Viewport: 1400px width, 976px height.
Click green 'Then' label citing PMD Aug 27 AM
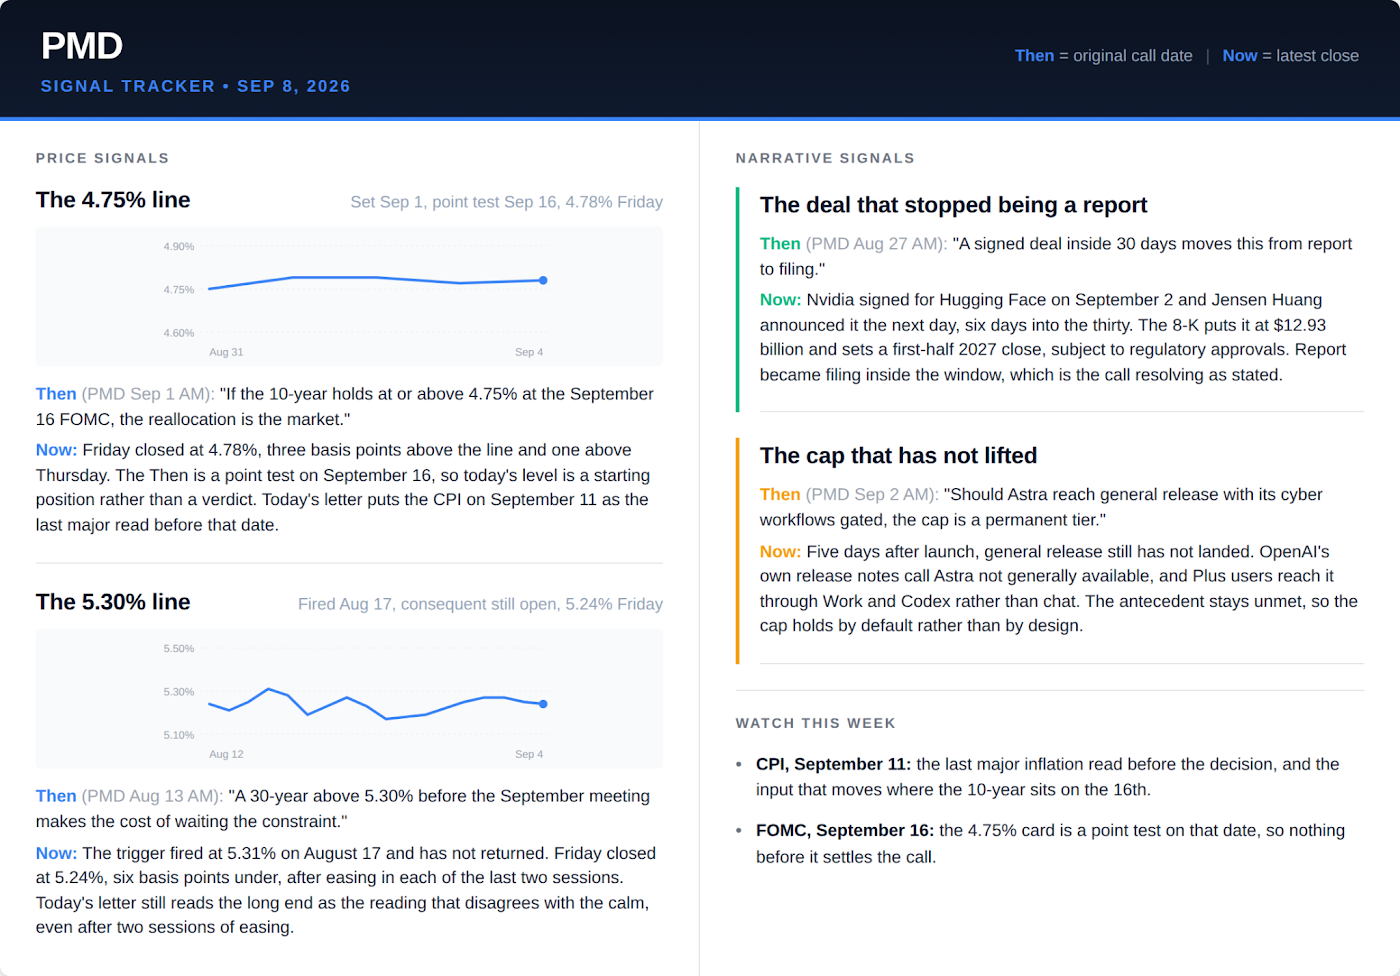pos(780,244)
